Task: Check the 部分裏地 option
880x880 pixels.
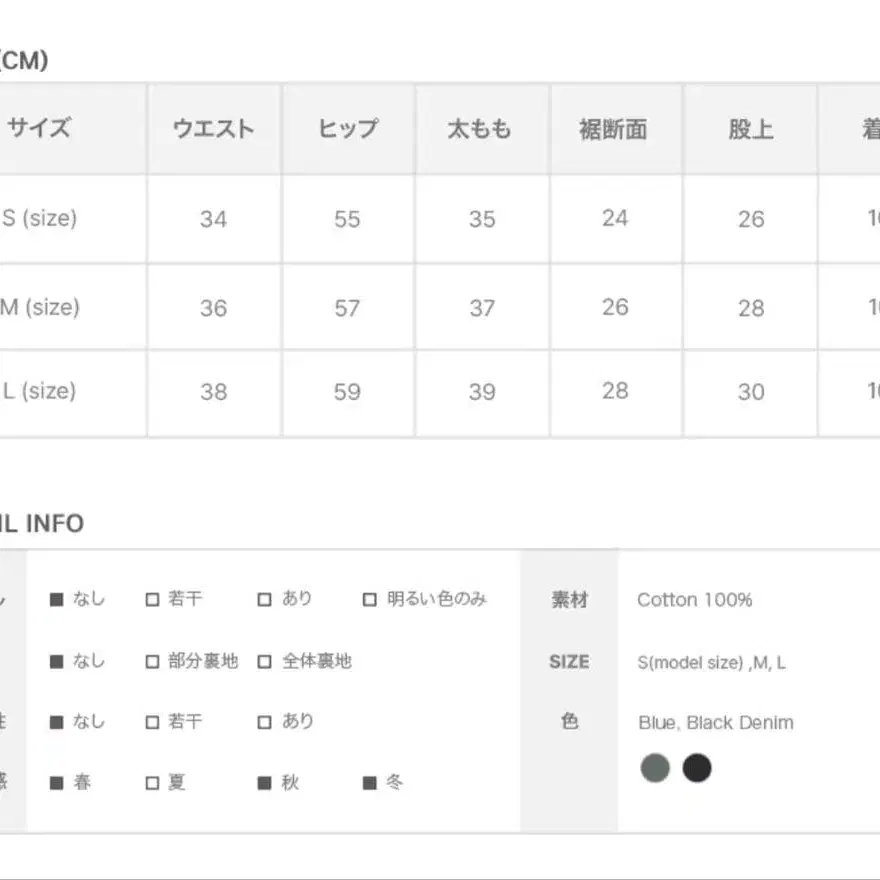Action: [153, 660]
